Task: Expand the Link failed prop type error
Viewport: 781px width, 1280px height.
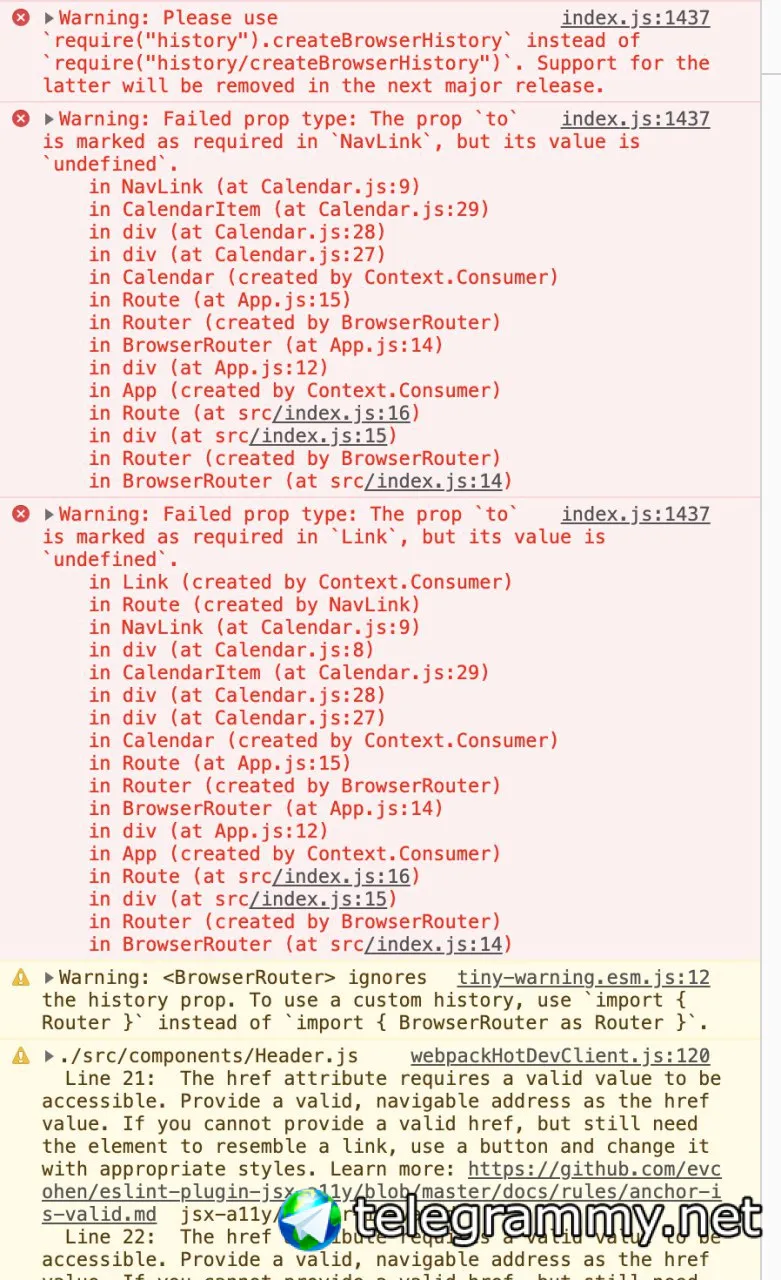Action: tap(49, 514)
